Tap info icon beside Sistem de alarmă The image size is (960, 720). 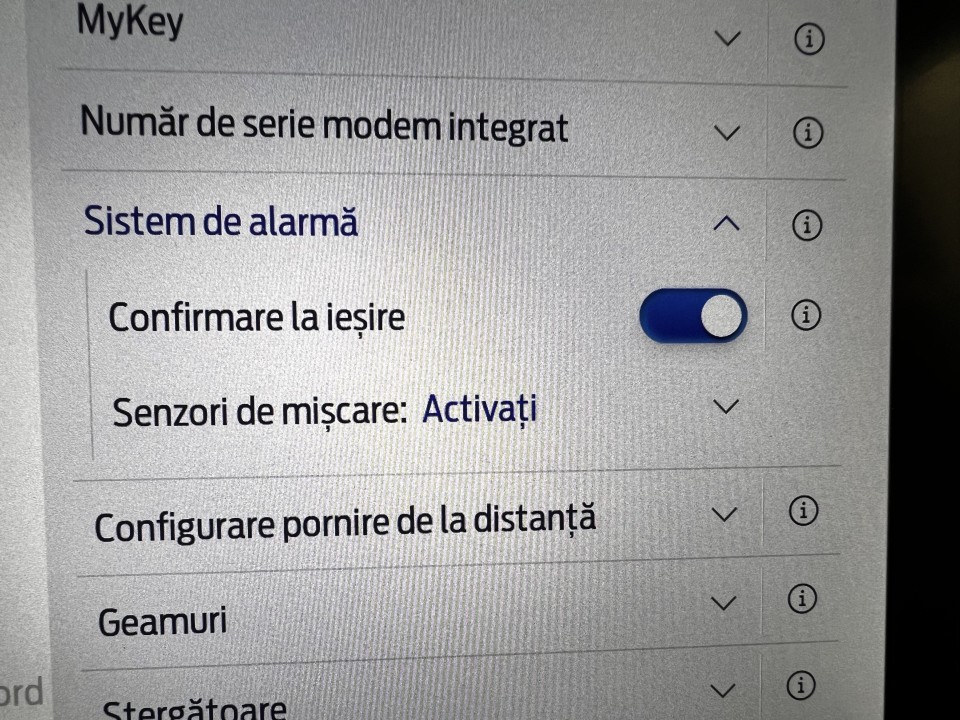(806, 225)
